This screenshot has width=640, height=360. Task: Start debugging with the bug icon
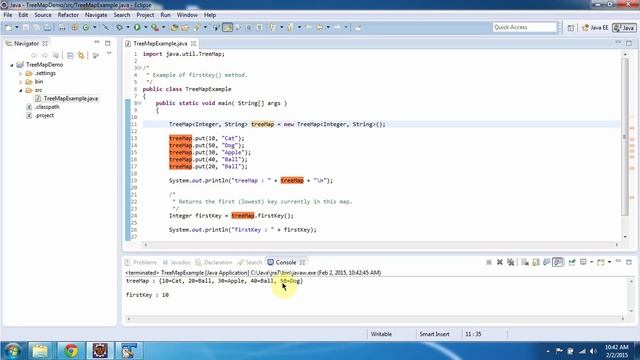(x=119, y=27)
